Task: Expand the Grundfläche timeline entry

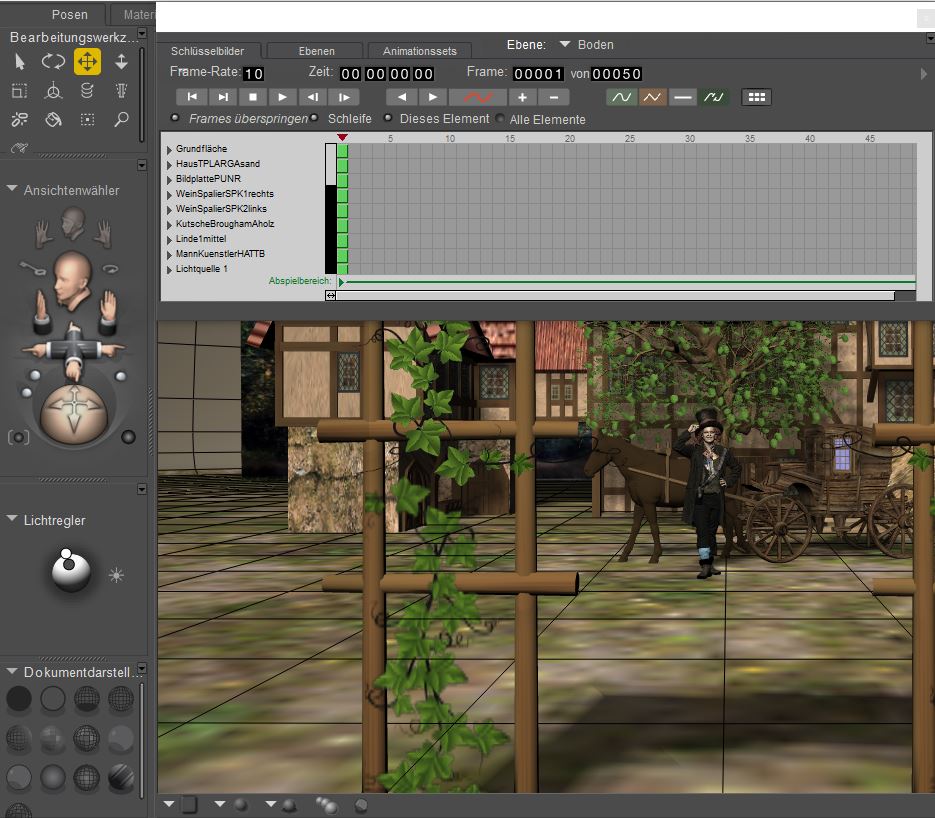Action: pyautogui.click(x=169, y=149)
